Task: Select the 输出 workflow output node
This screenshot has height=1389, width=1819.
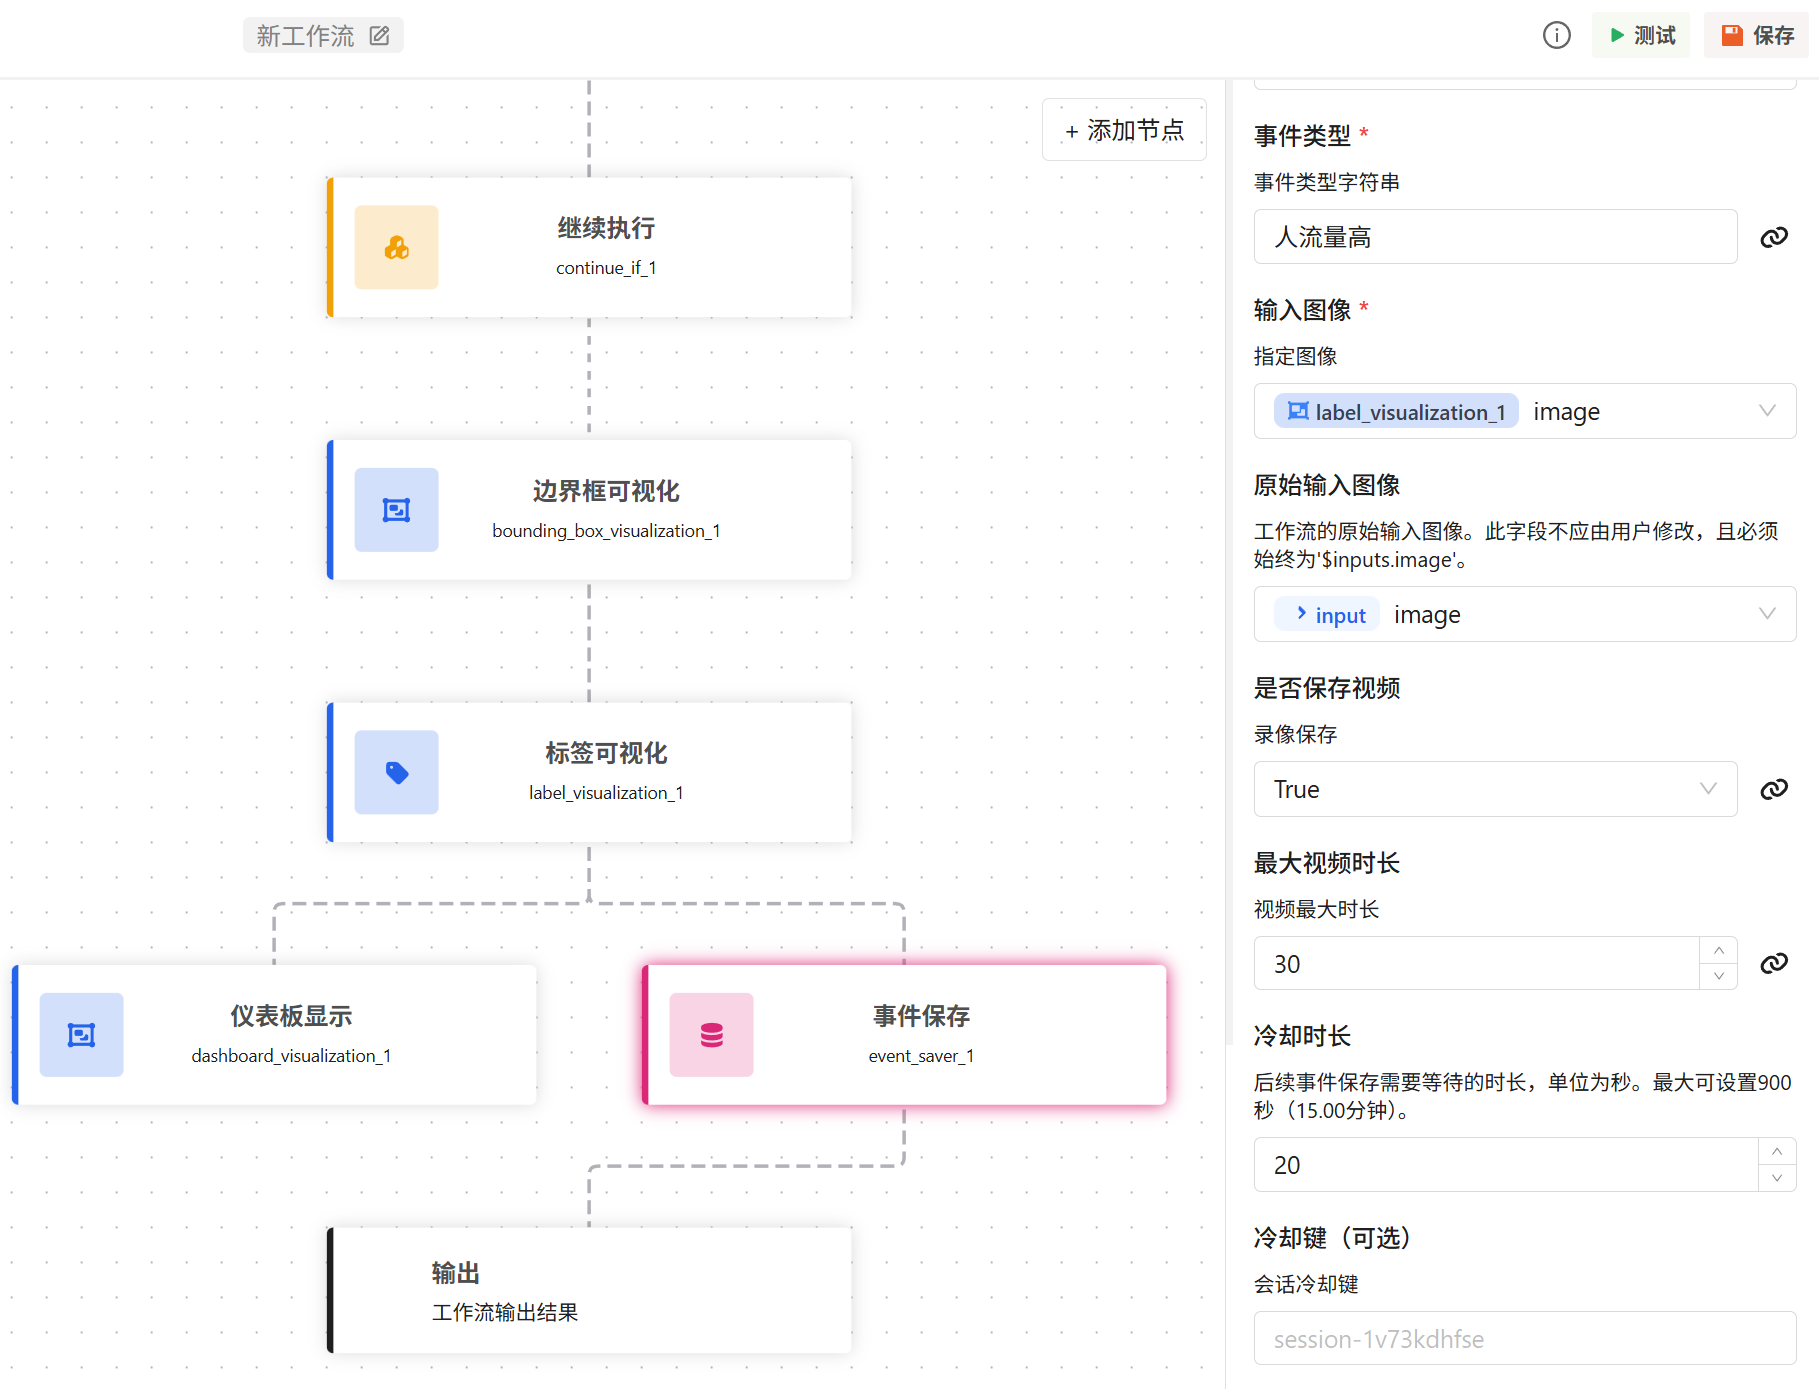Action: [x=590, y=1291]
